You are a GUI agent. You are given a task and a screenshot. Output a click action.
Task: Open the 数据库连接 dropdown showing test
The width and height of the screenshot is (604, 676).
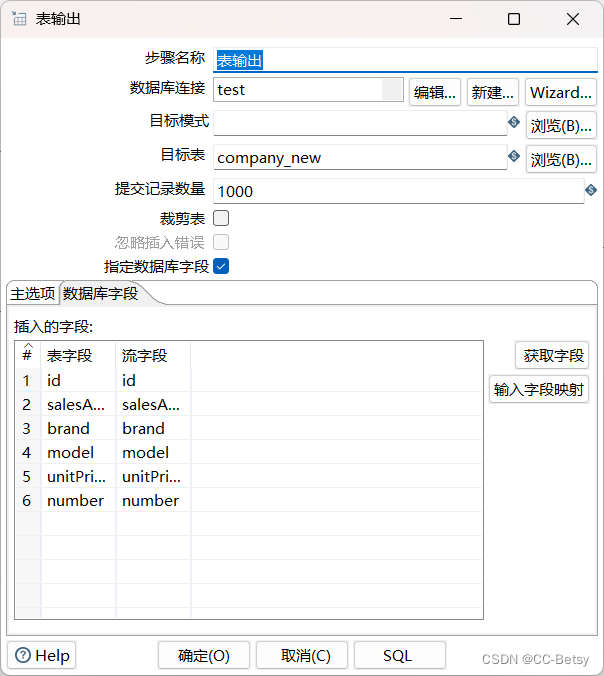(308, 90)
